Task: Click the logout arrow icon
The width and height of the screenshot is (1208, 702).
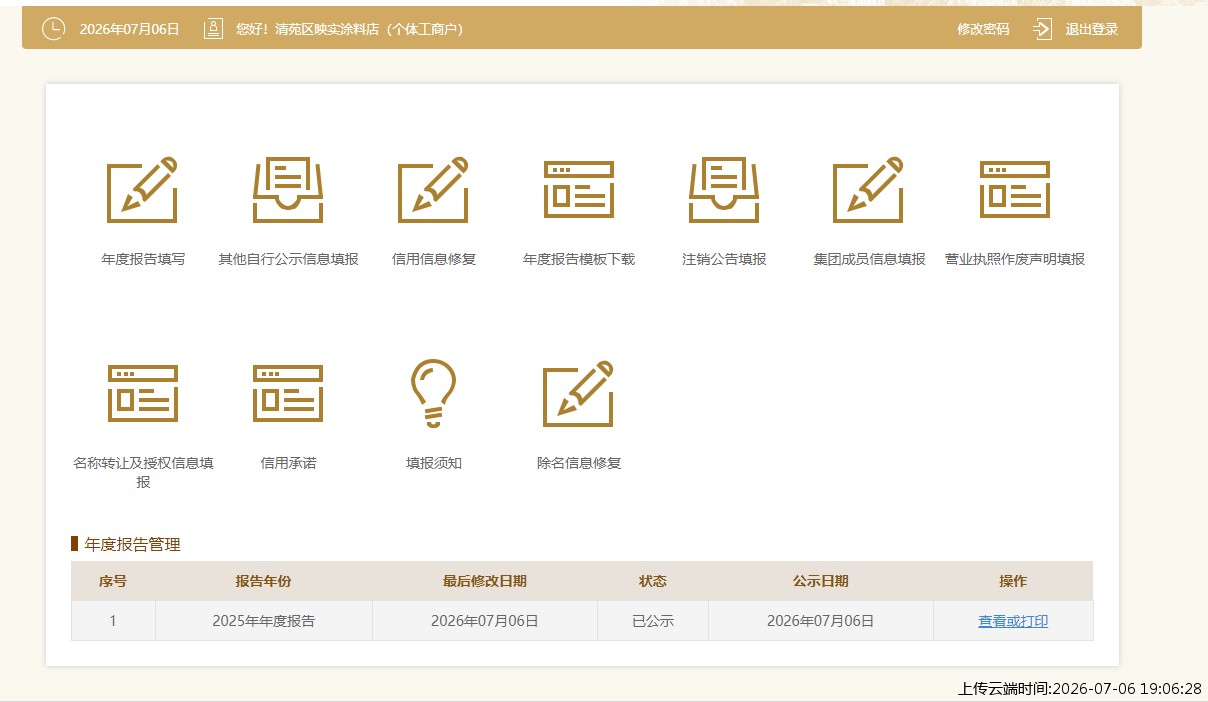Action: [x=1042, y=29]
